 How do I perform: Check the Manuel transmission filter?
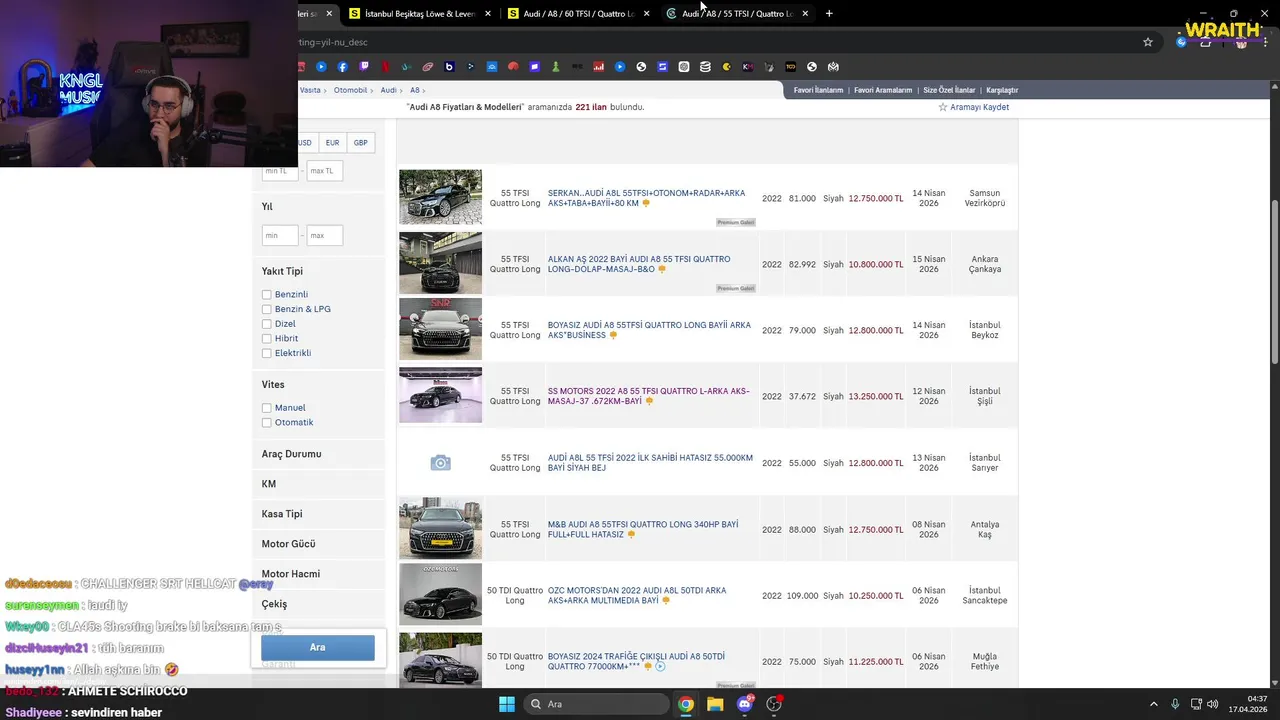click(267, 408)
